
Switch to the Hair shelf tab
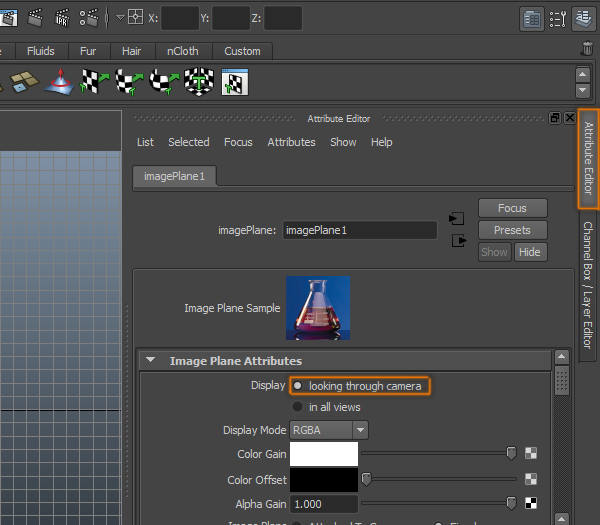pos(132,51)
